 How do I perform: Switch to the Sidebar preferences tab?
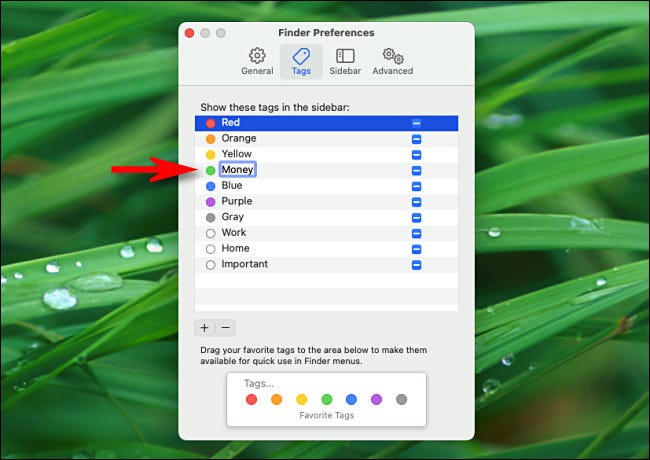point(345,61)
